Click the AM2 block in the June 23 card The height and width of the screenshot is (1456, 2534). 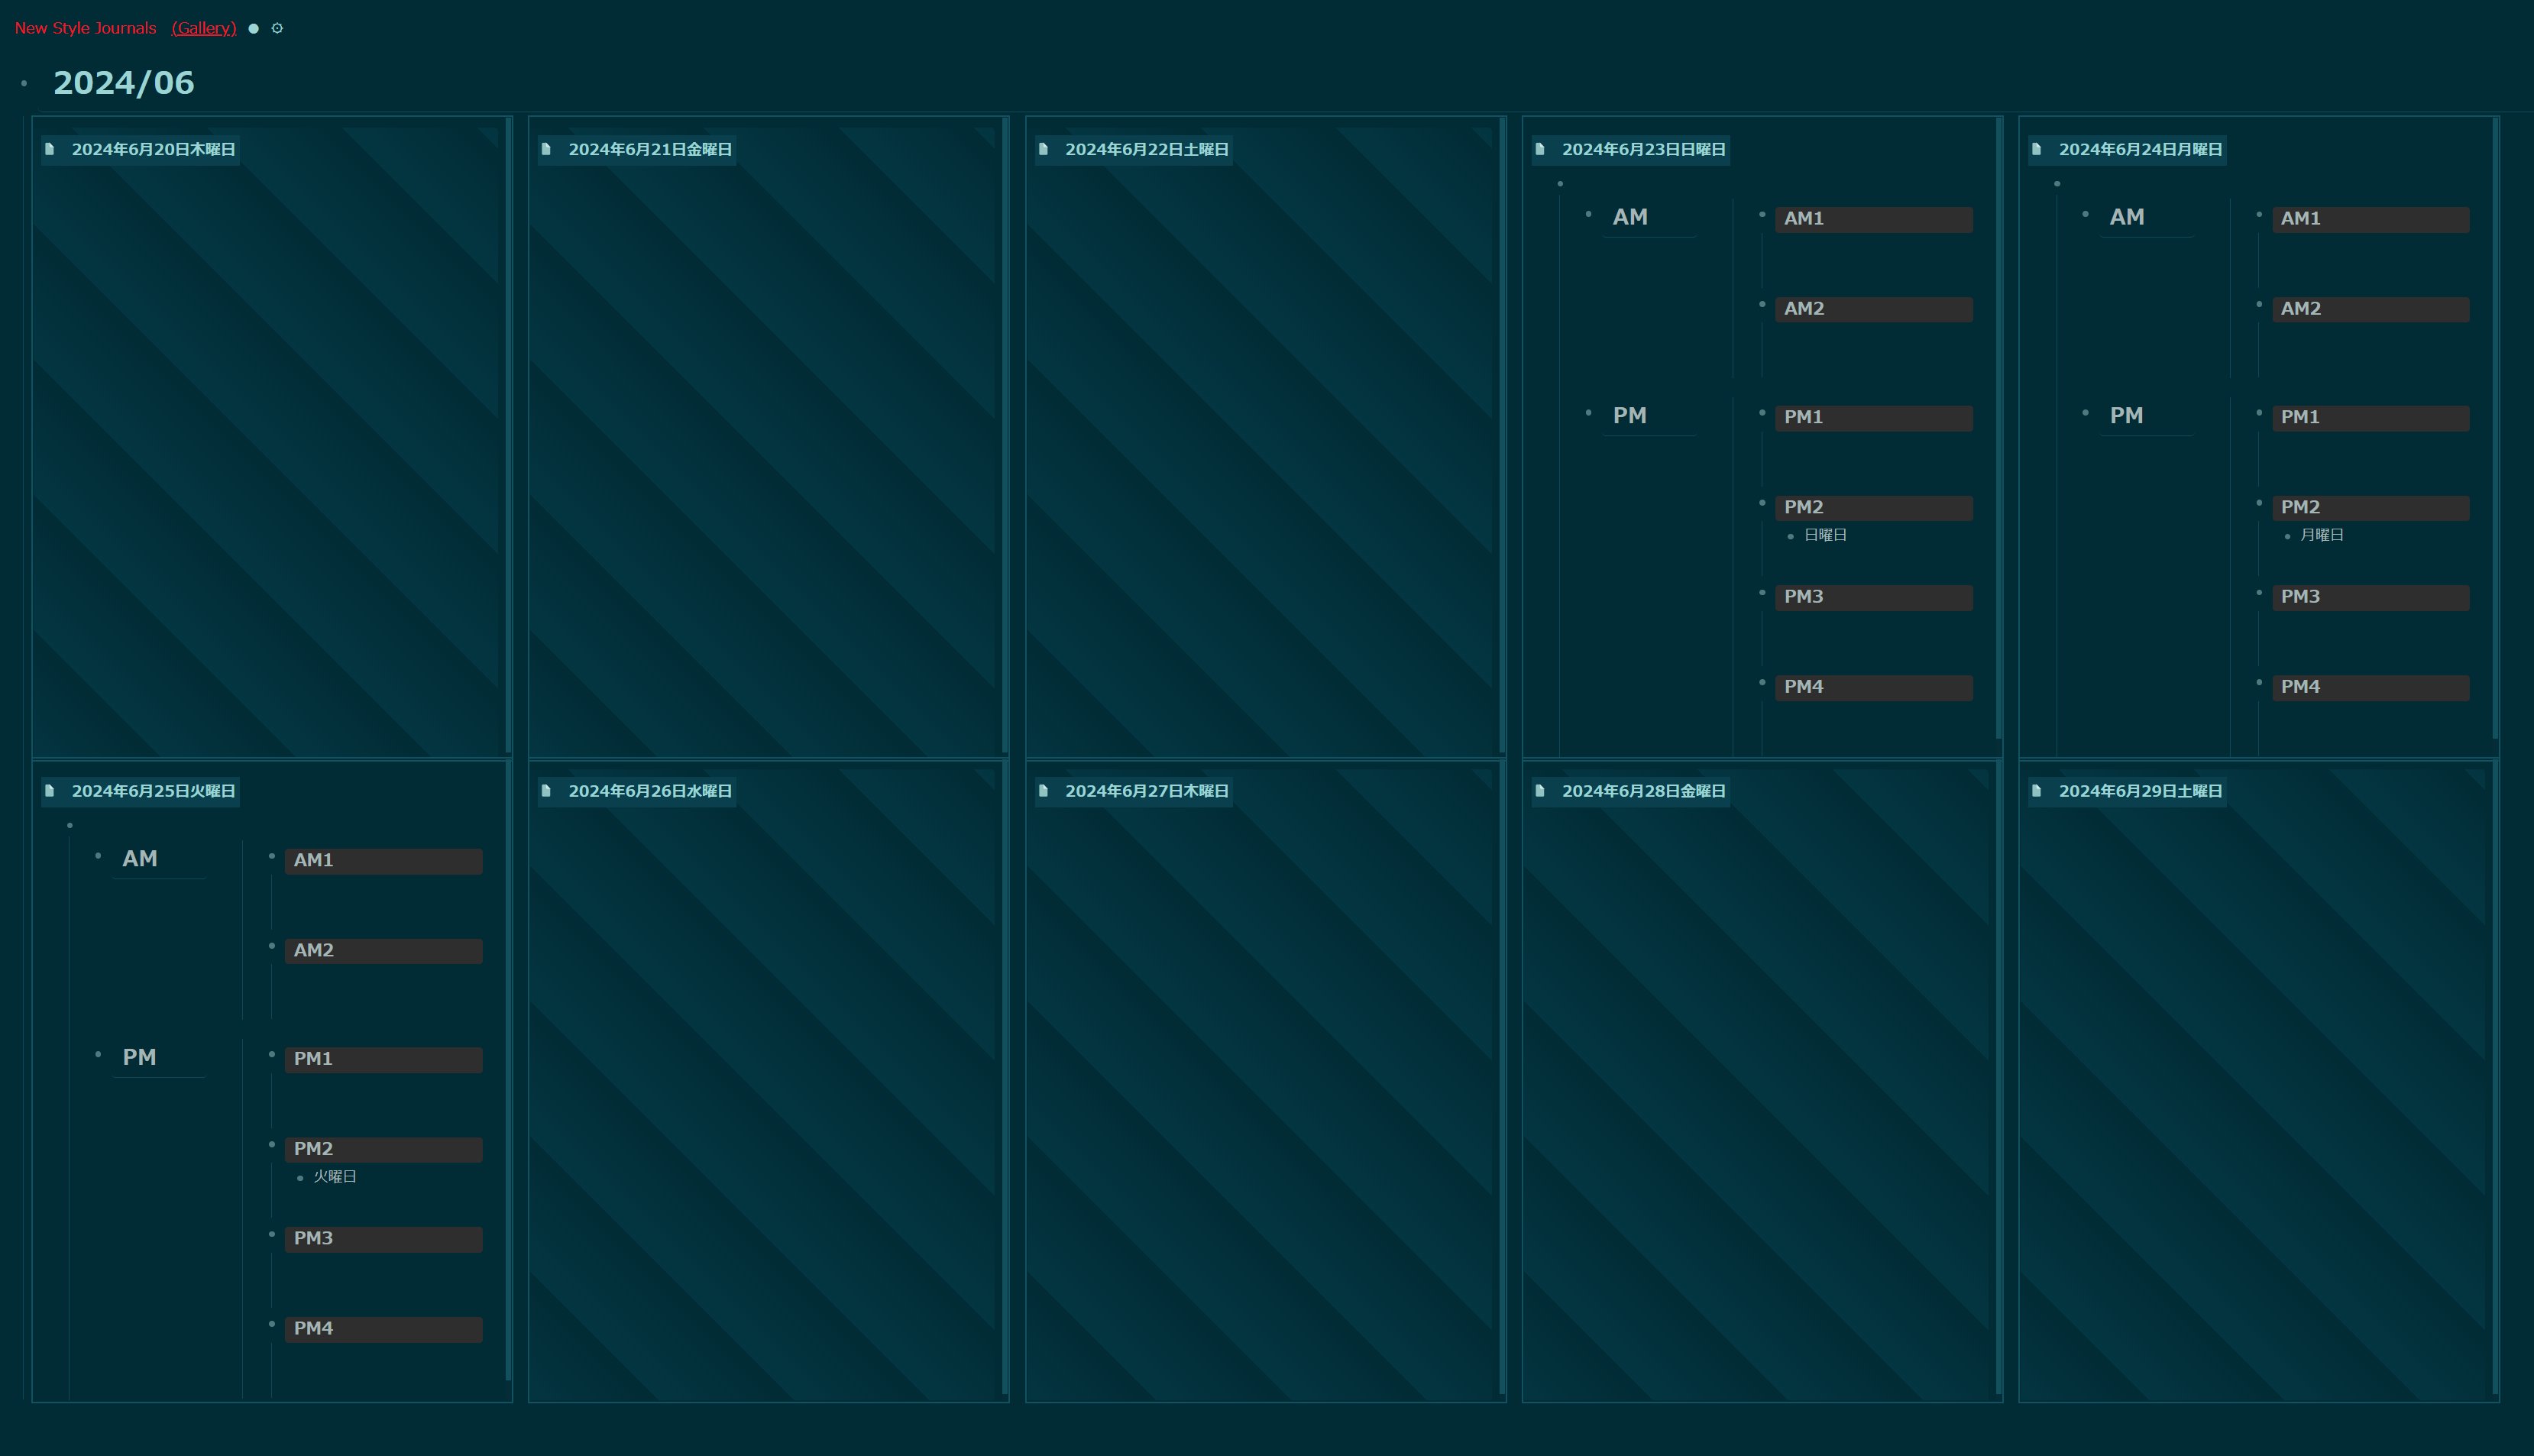(x=1873, y=309)
